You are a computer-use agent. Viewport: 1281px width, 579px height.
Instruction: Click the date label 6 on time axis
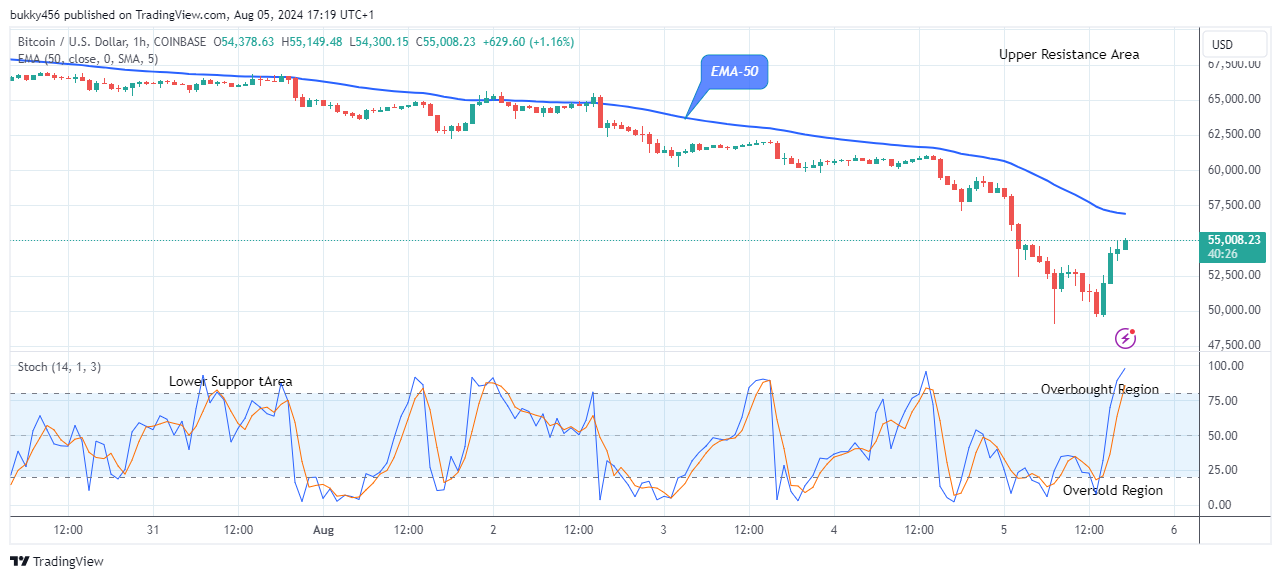point(1174,529)
